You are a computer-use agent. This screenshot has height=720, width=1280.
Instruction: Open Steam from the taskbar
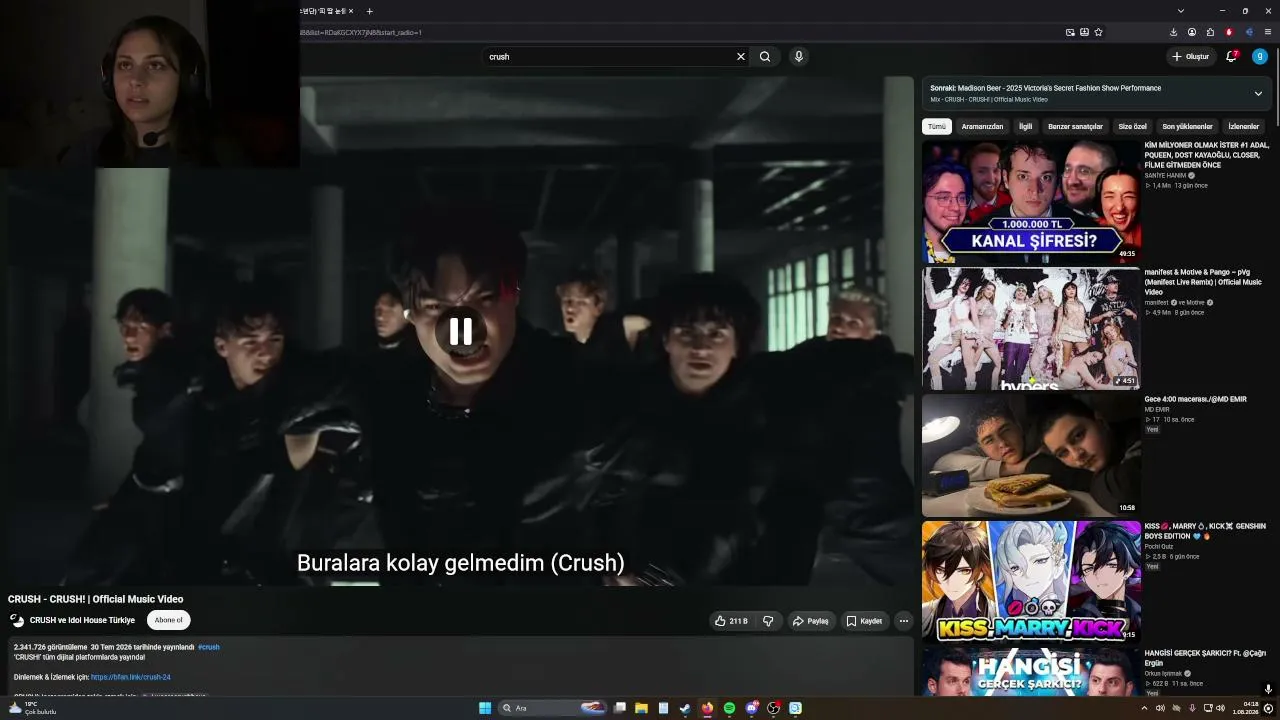[685, 708]
